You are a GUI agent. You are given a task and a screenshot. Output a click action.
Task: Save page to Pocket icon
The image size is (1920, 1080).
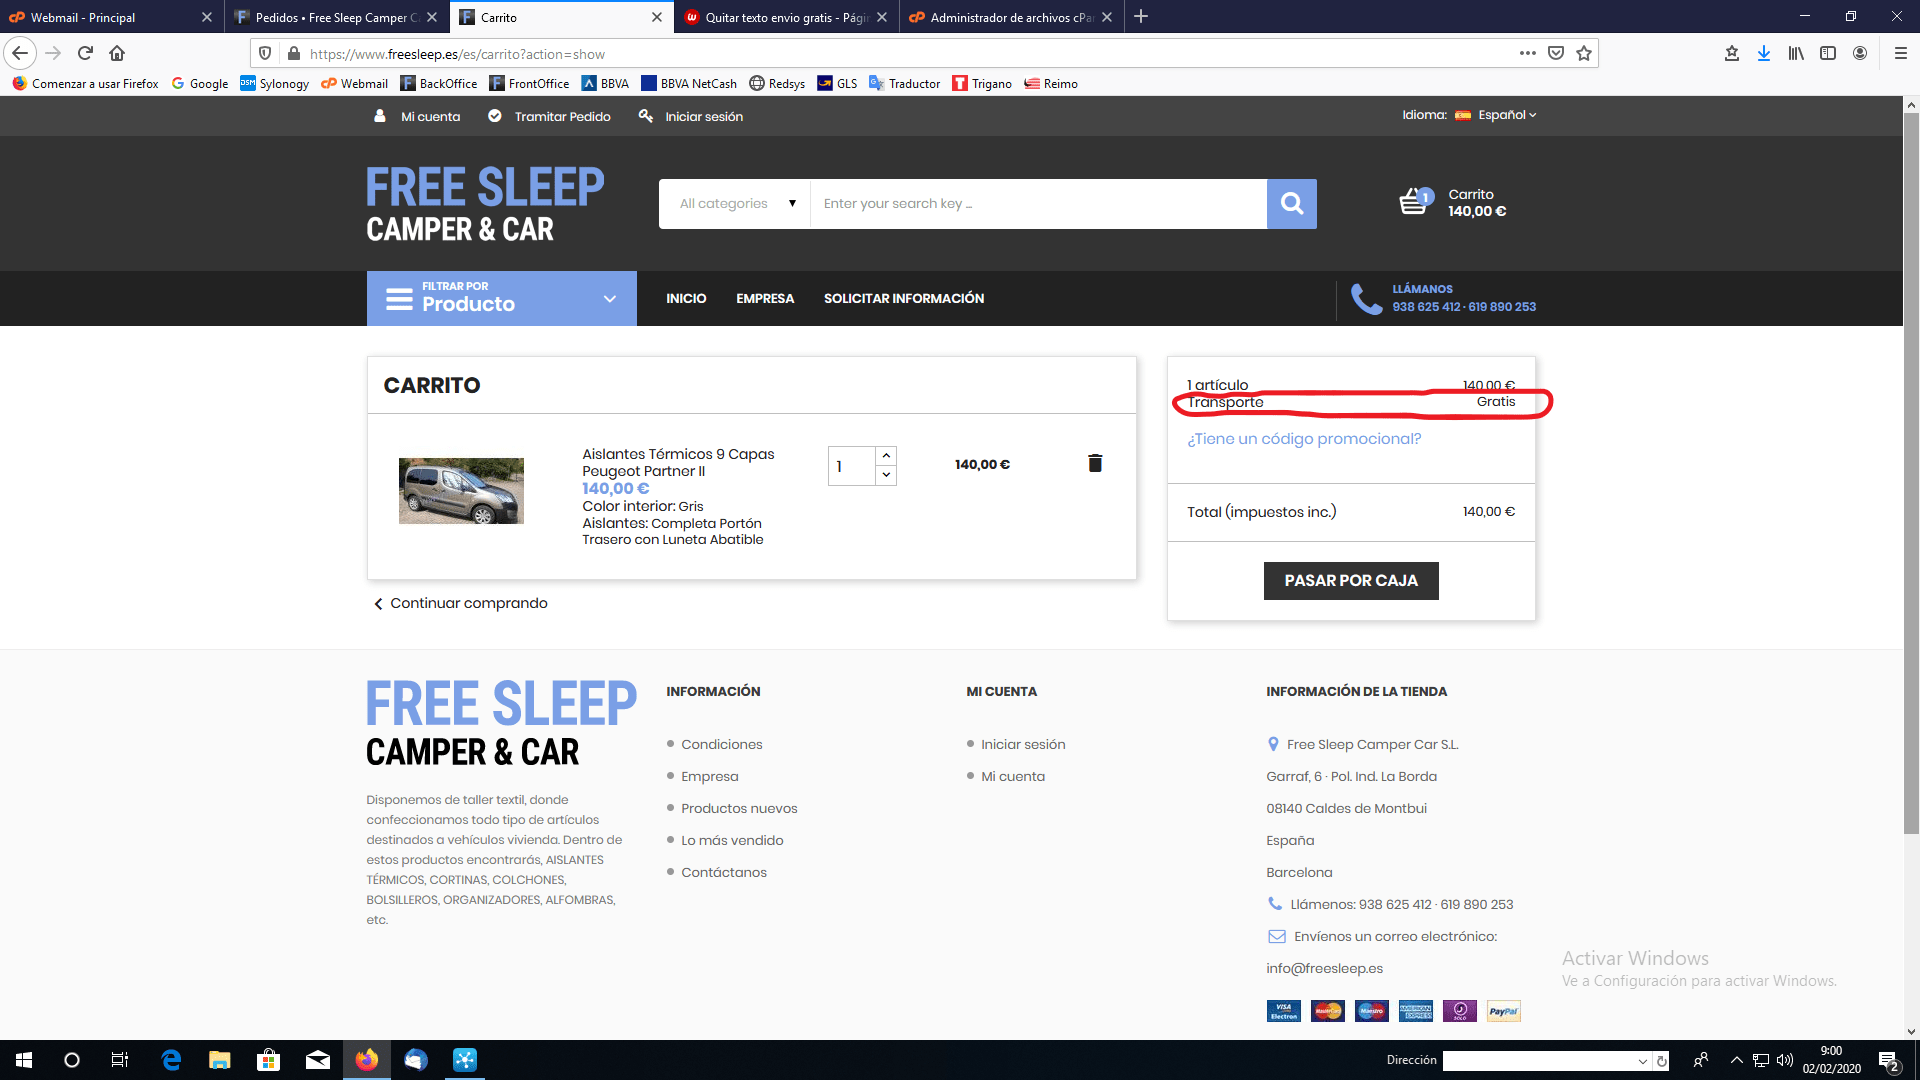click(x=1556, y=53)
